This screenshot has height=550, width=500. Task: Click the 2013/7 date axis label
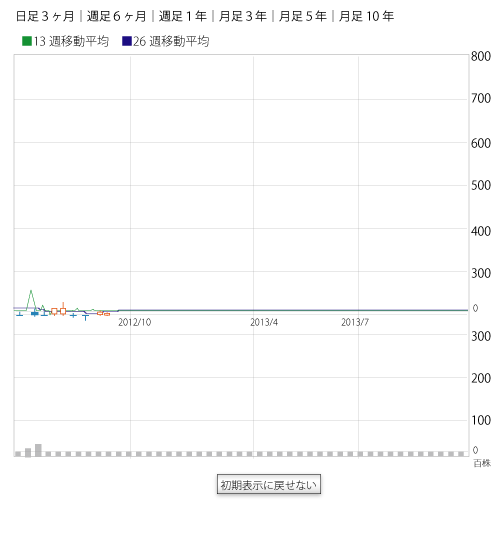[x=355, y=322]
